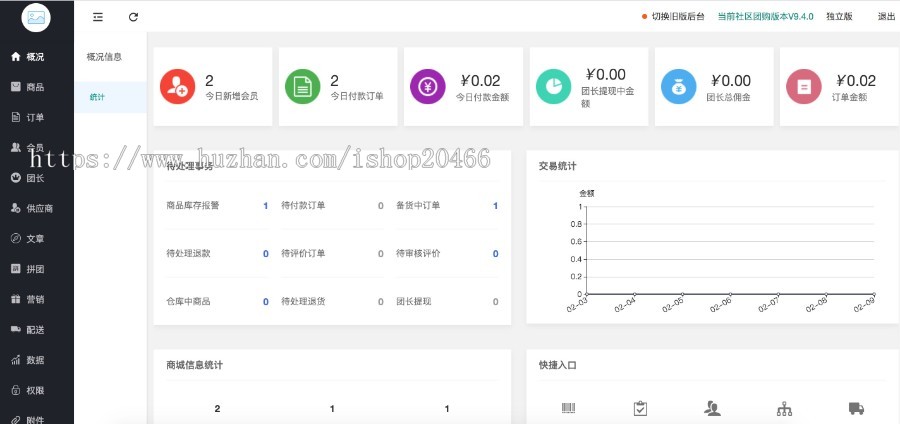
Task: Click the 02-03 data point on chart
Action: point(586,294)
